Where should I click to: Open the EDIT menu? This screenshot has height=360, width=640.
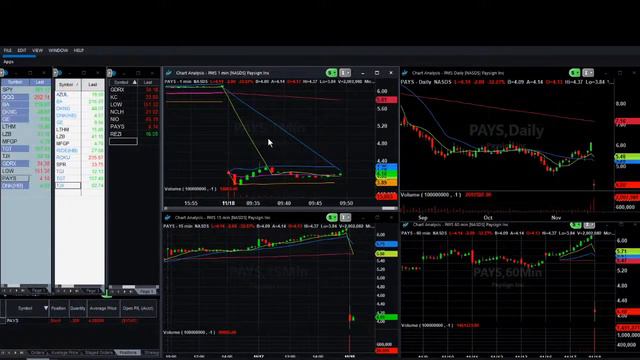[x=22, y=51]
